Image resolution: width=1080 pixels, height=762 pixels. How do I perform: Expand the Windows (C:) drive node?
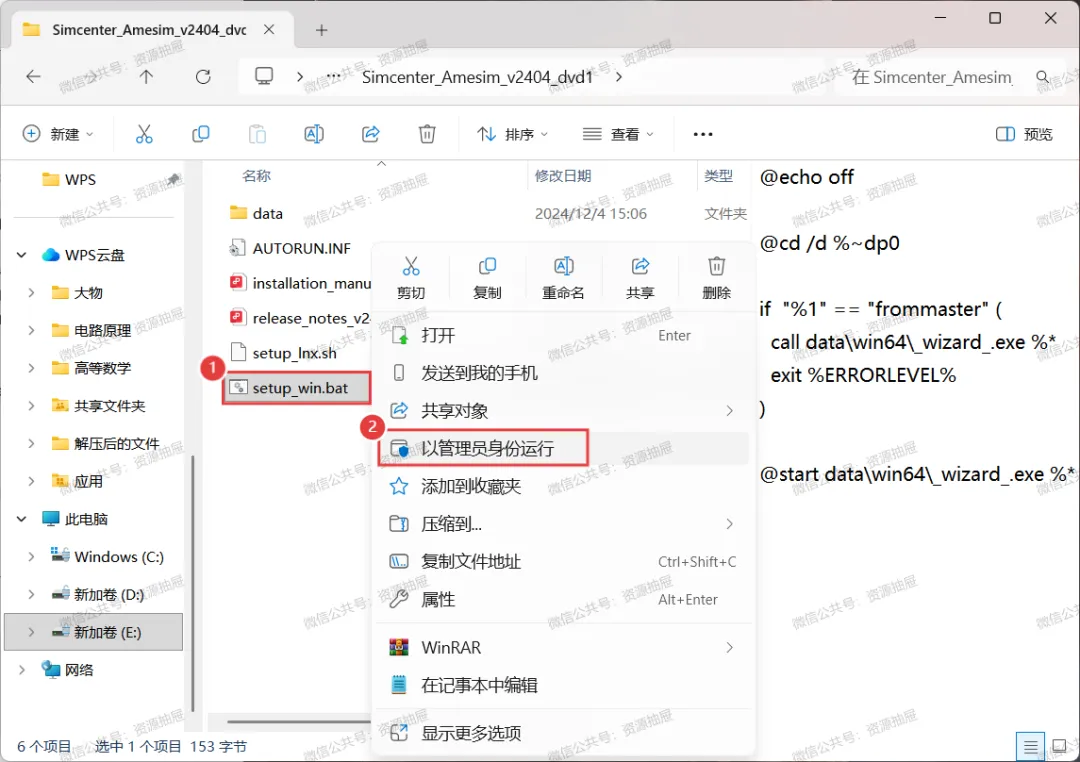pos(31,557)
